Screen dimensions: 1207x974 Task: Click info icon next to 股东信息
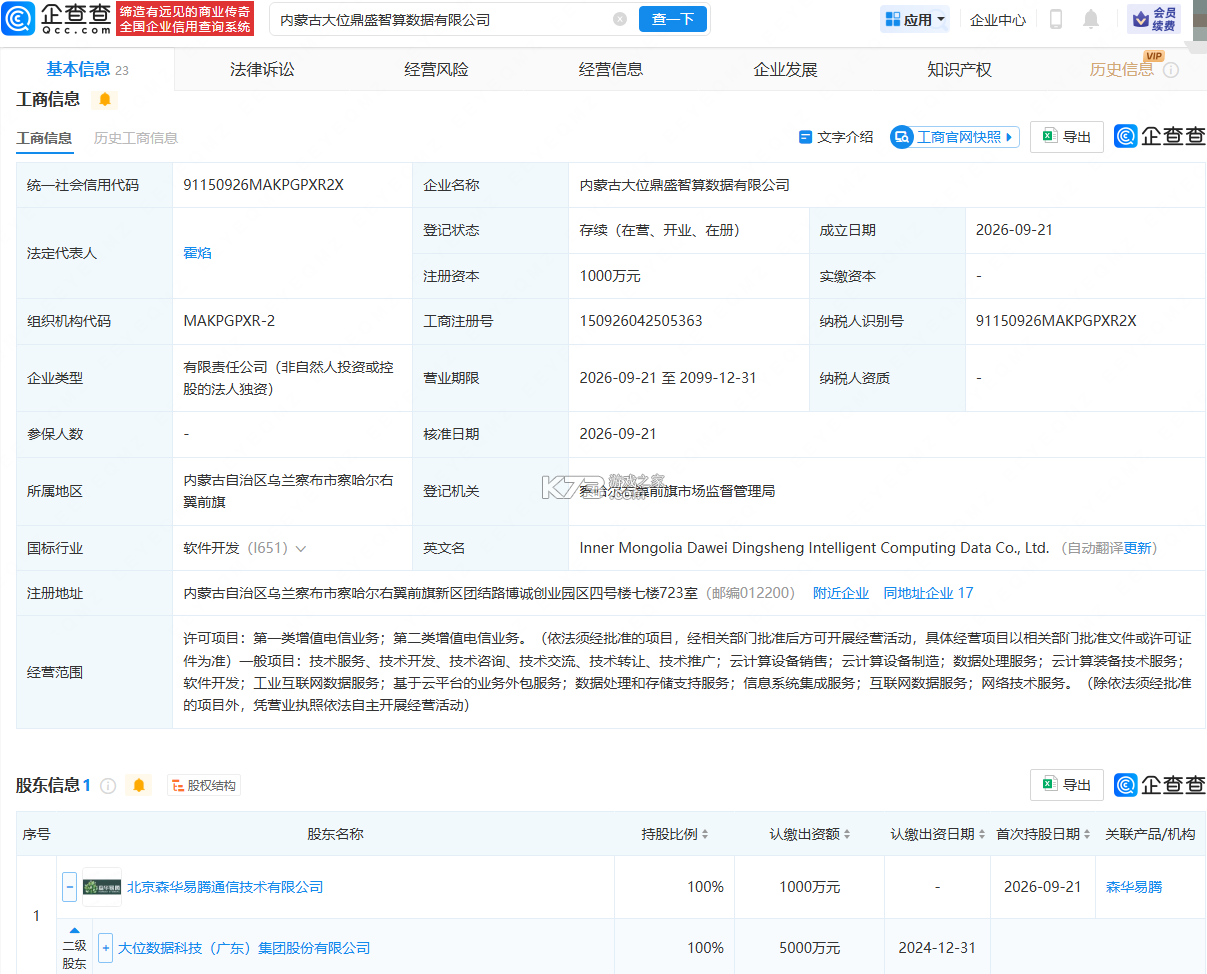[108, 786]
